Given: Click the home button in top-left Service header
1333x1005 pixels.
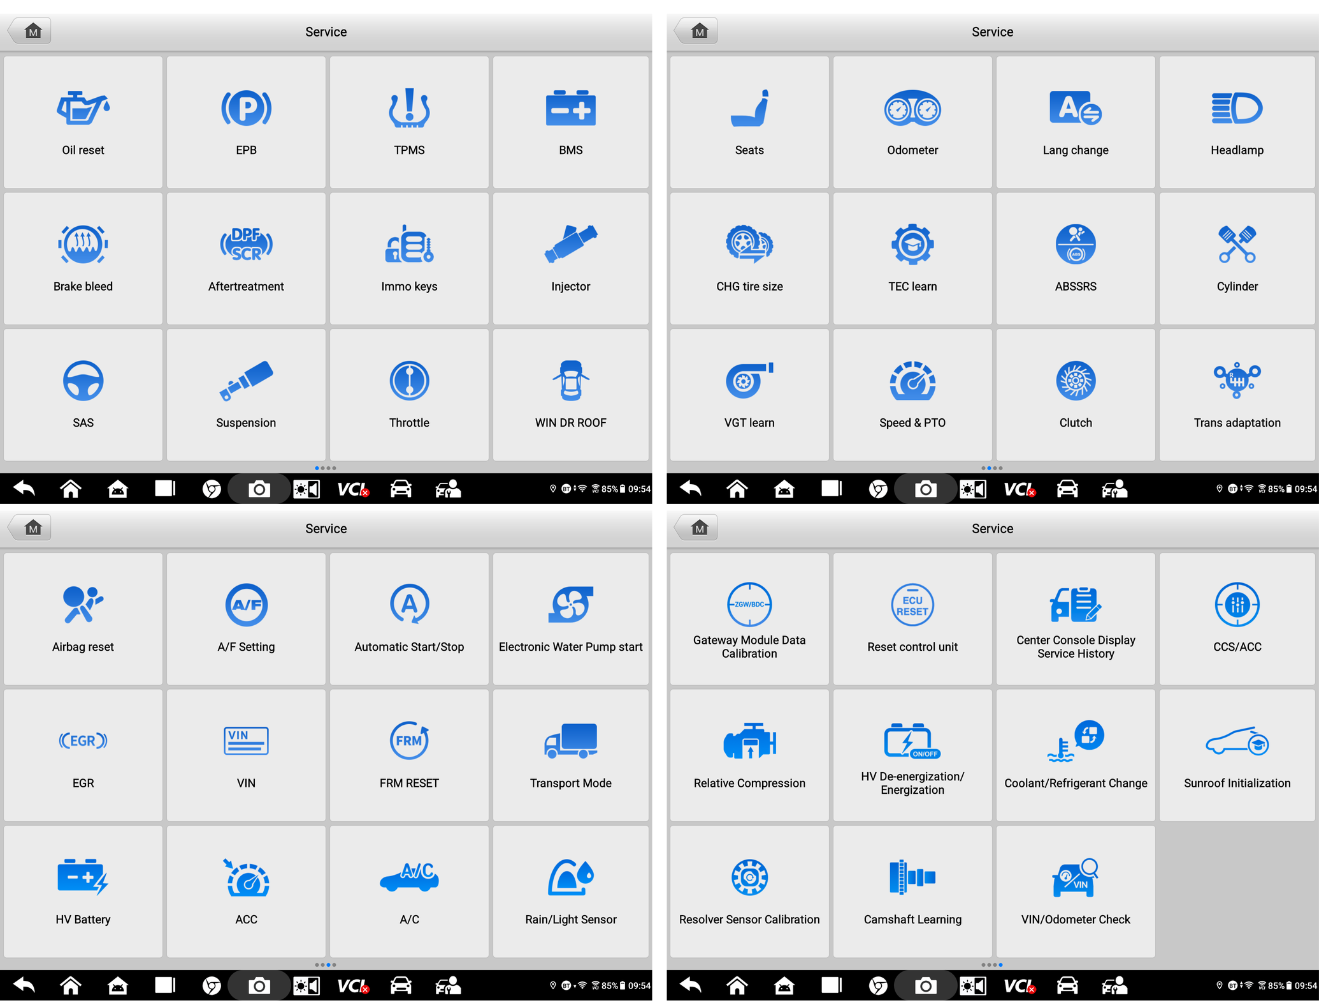Looking at the screenshot, I should (x=33, y=31).
